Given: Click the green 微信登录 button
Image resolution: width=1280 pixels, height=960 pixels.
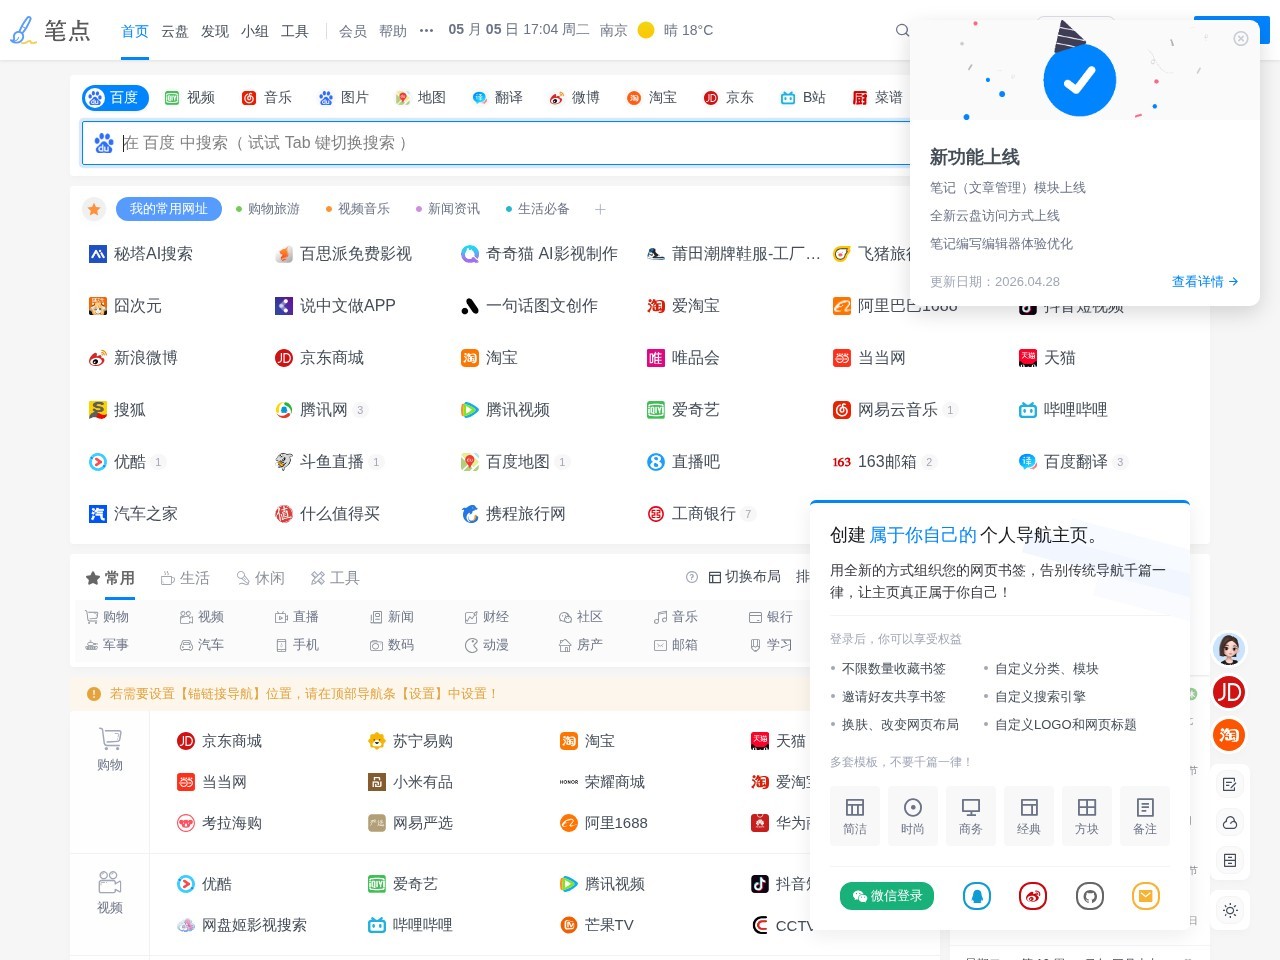Looking at the screenshot, I should (887, 896).
